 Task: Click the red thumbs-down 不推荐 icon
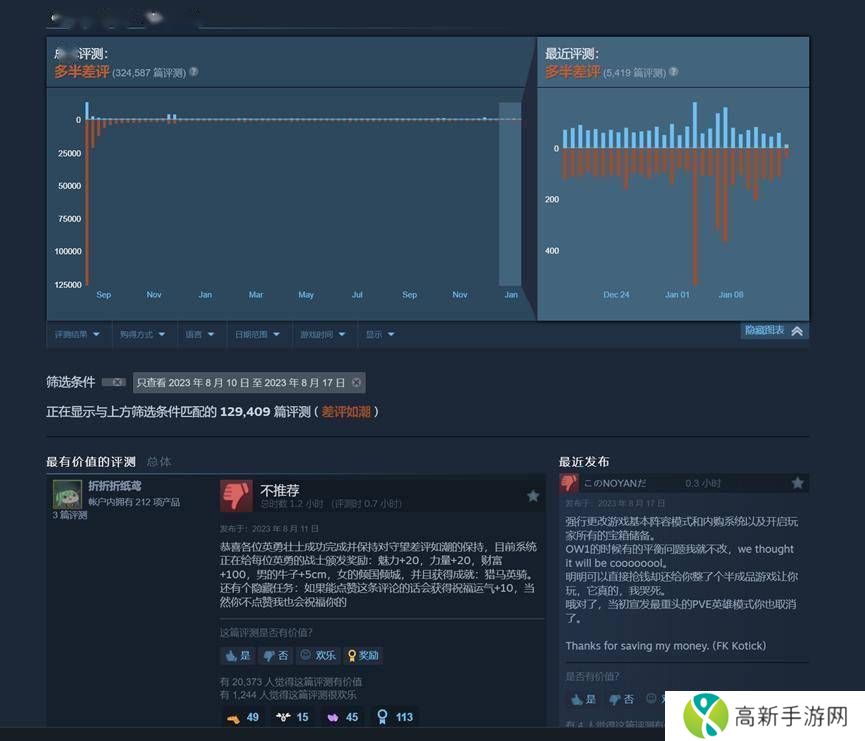pyautogui.click(x=236, y=495)
